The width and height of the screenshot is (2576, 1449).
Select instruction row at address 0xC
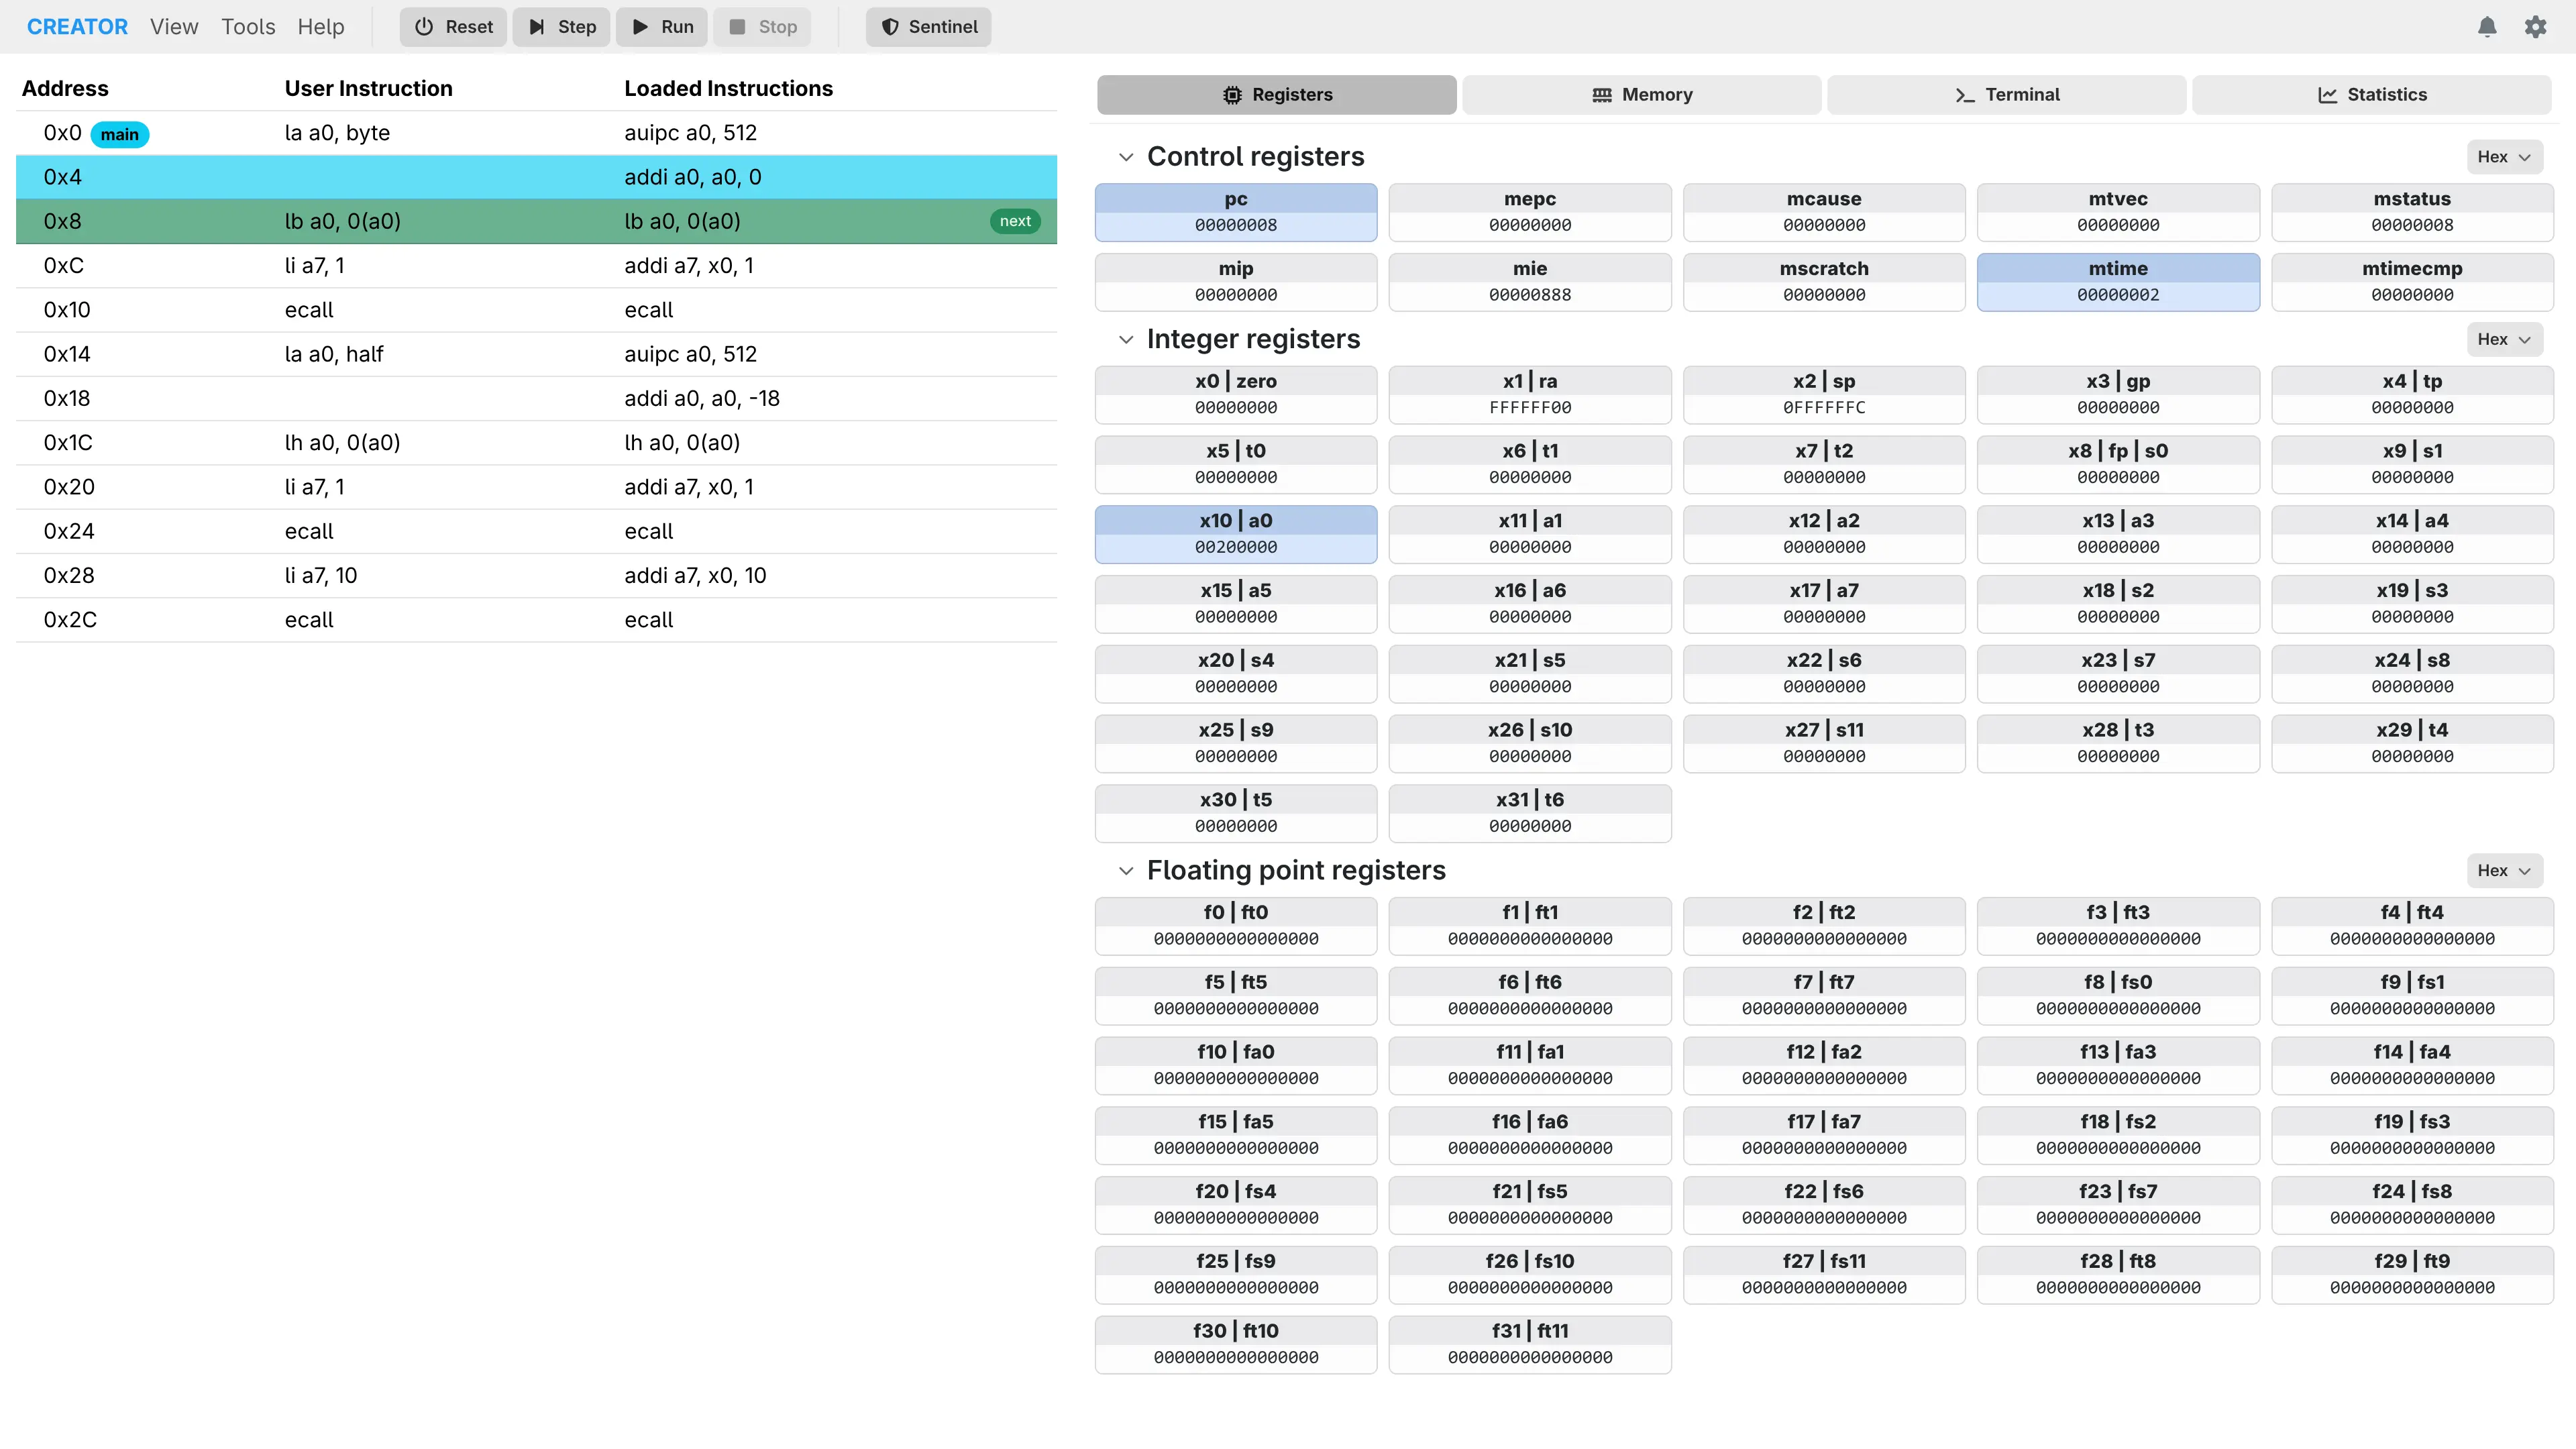[536, 266]
